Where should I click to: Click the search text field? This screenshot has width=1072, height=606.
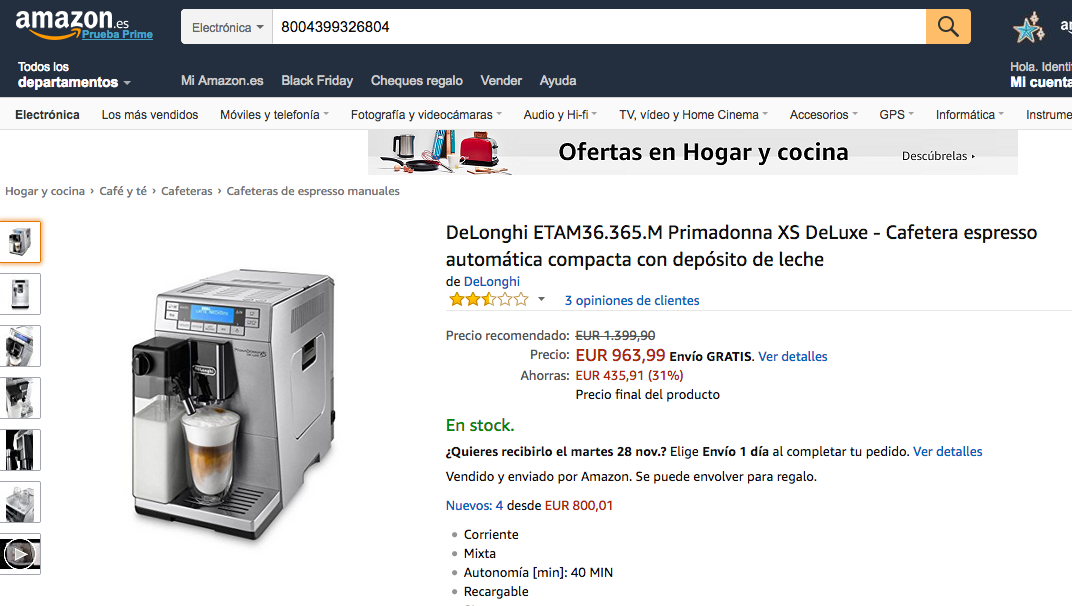pos(598,27)
